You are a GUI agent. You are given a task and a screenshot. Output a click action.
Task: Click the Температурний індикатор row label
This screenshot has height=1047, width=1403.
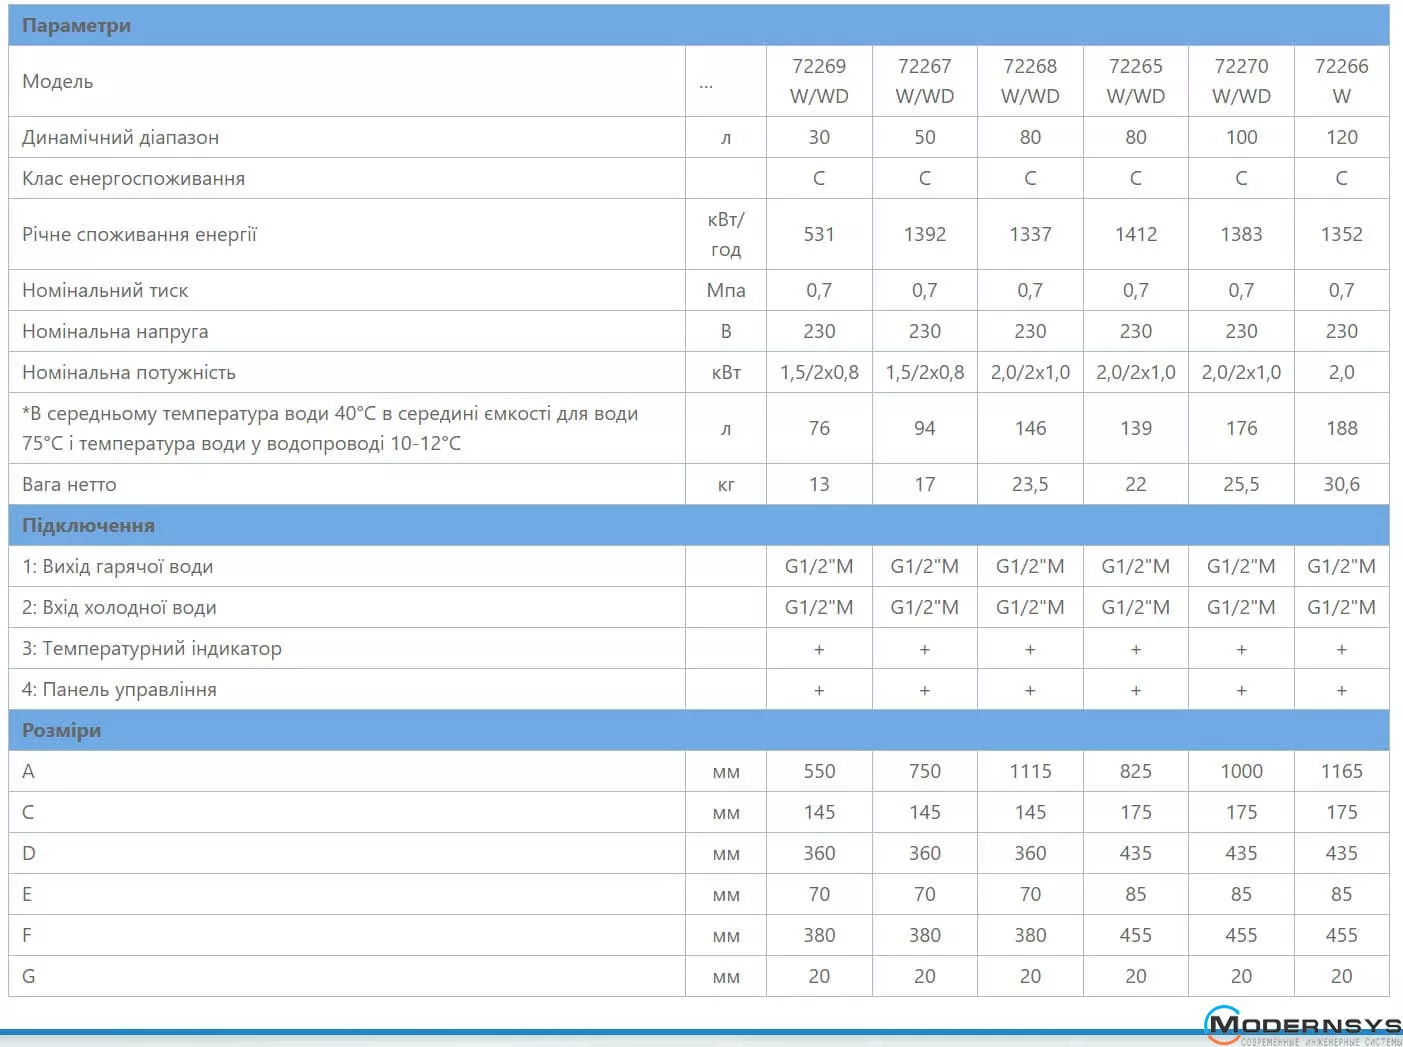tap(152, 649)
